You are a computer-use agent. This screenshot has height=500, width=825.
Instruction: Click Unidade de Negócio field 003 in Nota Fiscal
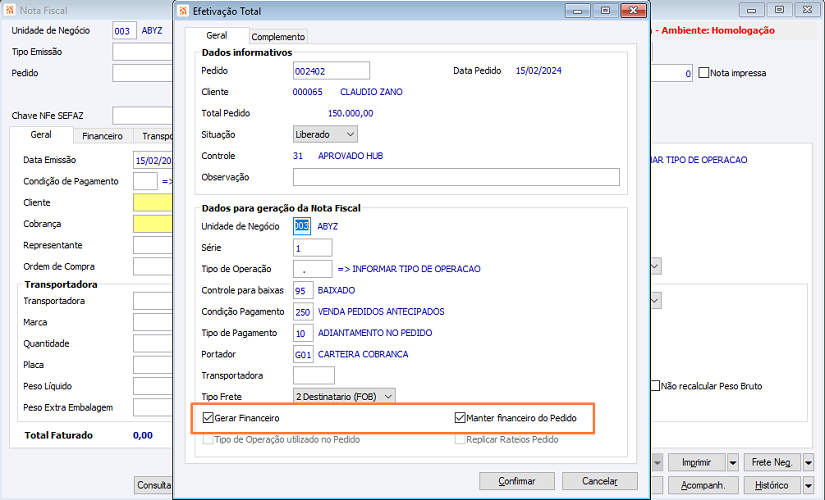[x=125, y=31]
